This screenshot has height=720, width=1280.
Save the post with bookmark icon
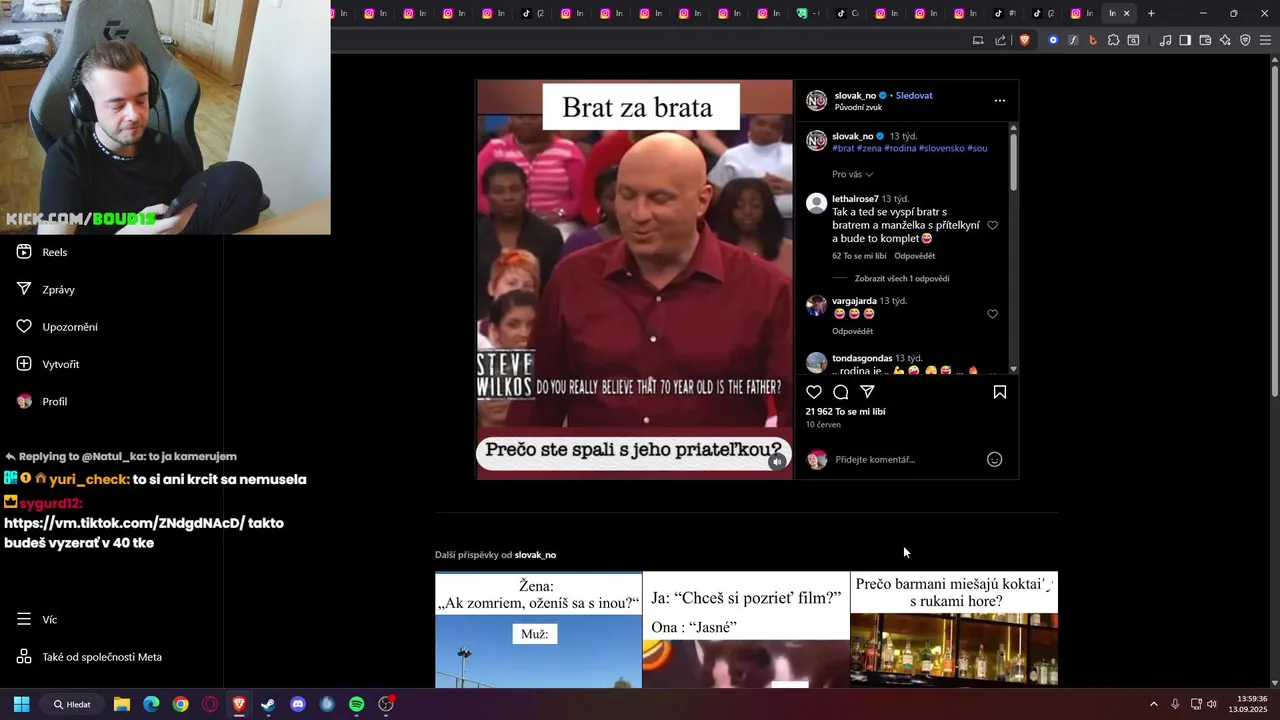999,392
